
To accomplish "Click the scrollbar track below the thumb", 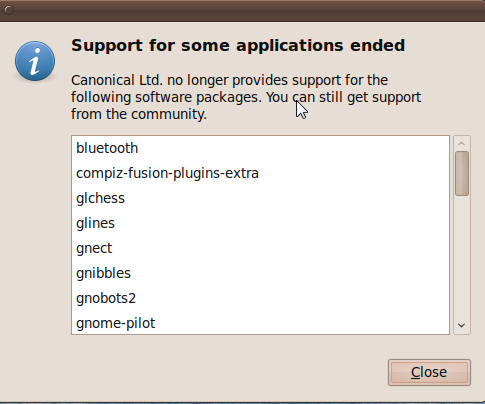I will (x=462, y=257).
